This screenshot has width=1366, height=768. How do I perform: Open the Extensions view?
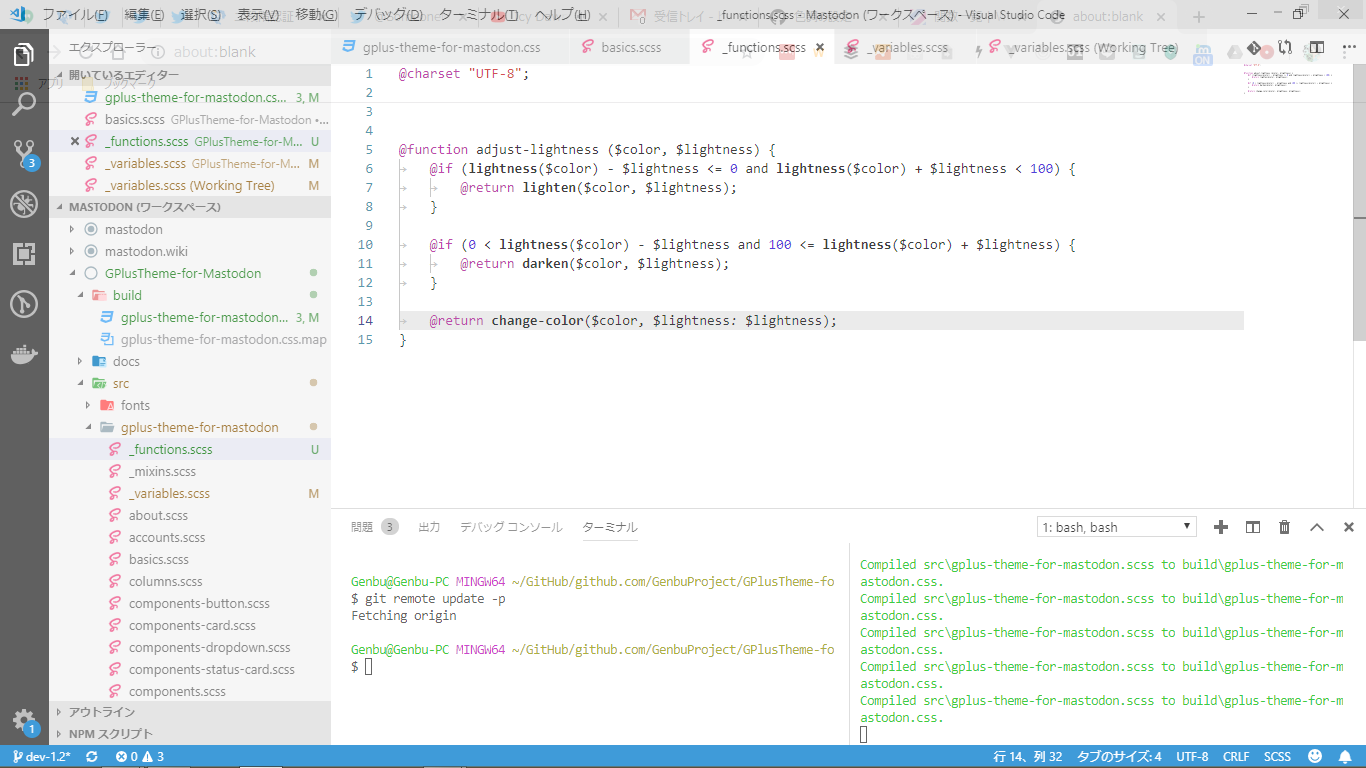tap(24, 254)
